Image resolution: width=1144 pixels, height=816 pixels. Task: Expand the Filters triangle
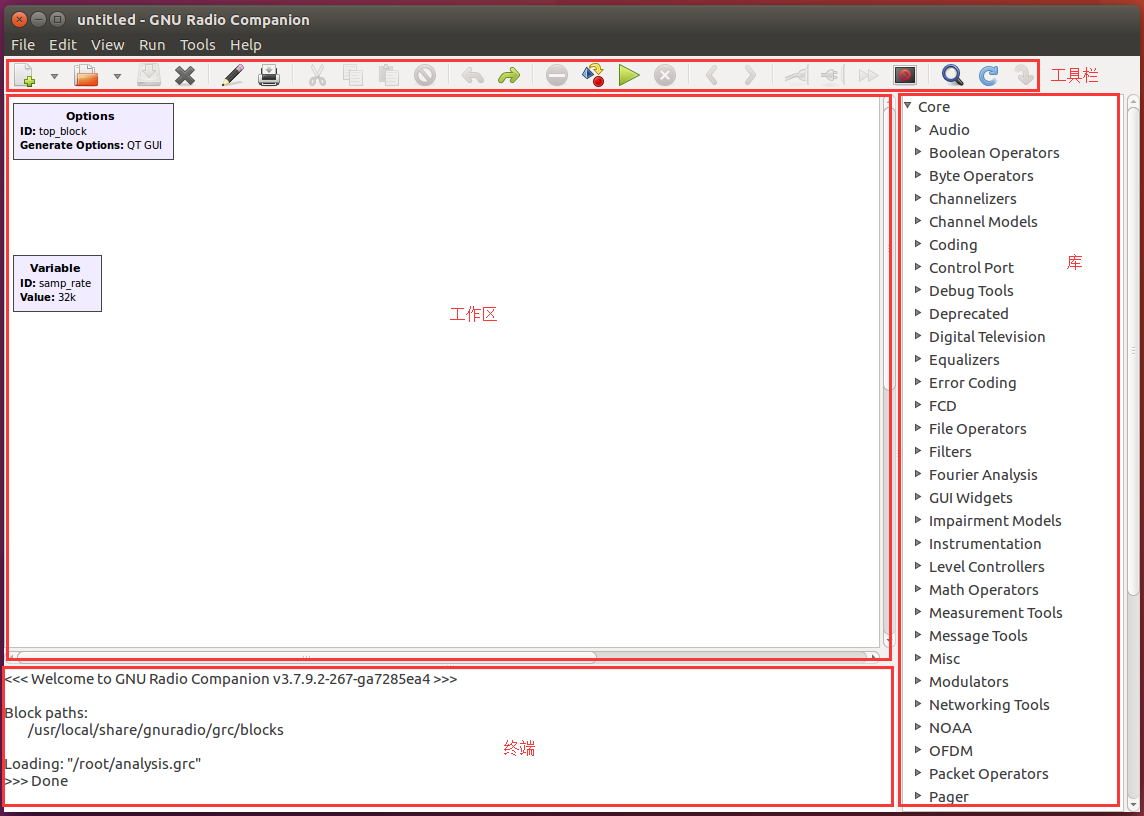918,450
